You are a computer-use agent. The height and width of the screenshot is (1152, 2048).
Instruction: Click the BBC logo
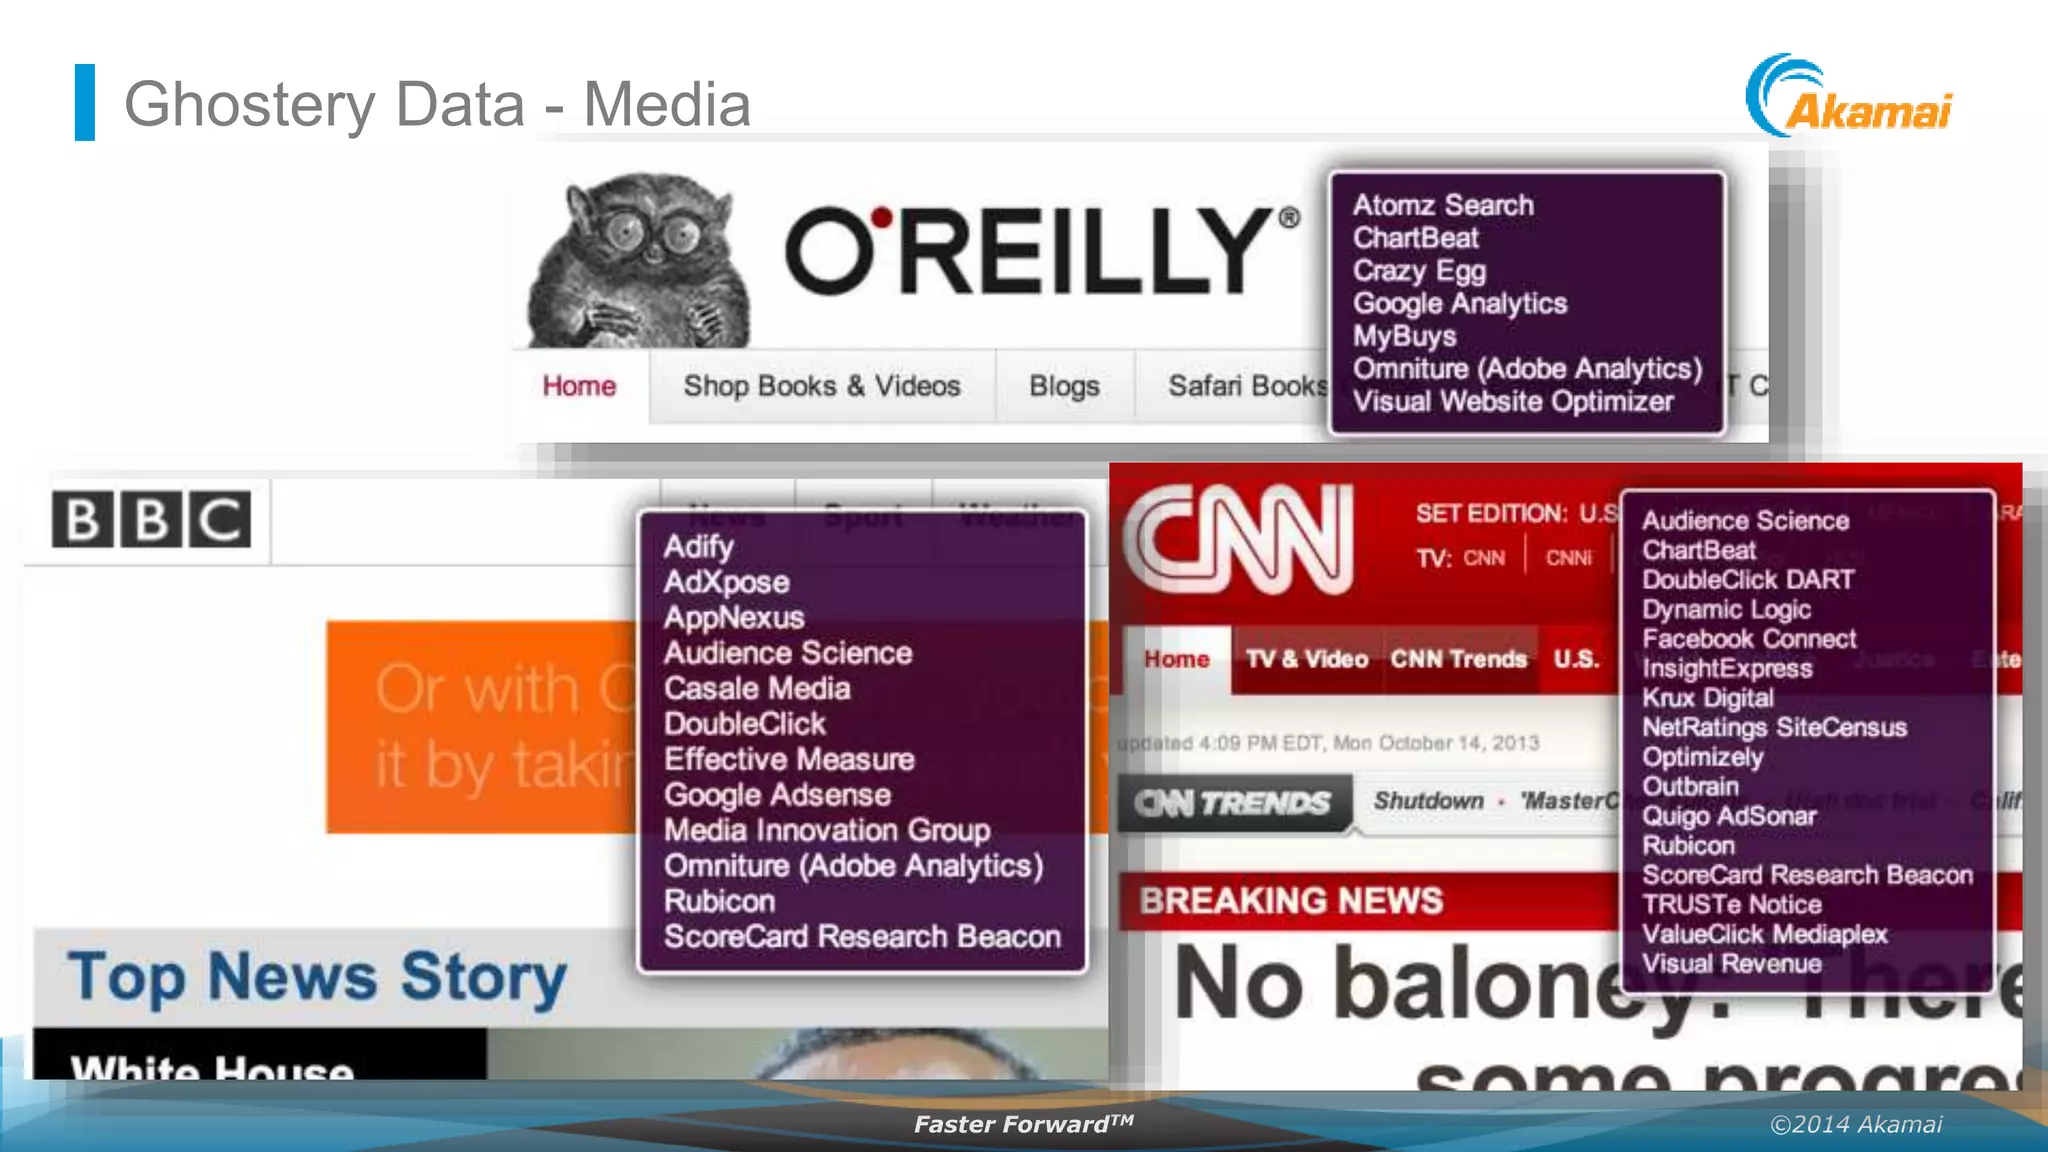151,519
